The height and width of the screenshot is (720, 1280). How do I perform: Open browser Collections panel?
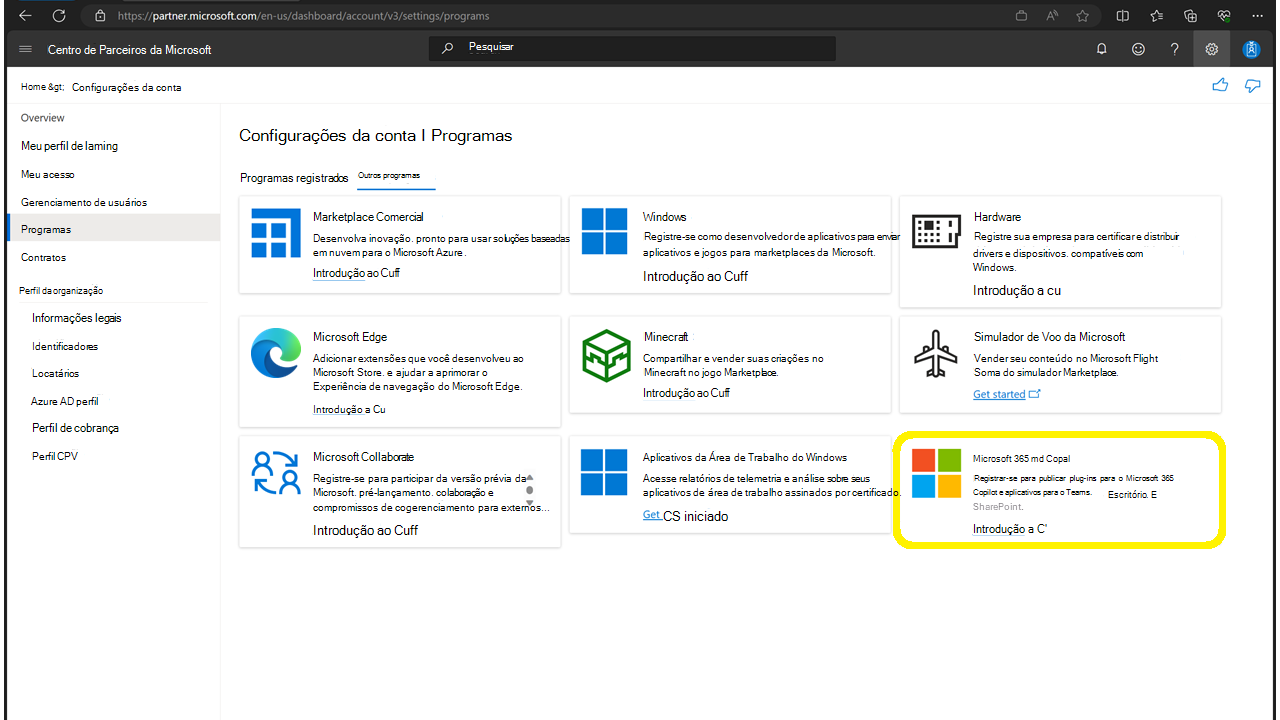[x=1190, y=16]
